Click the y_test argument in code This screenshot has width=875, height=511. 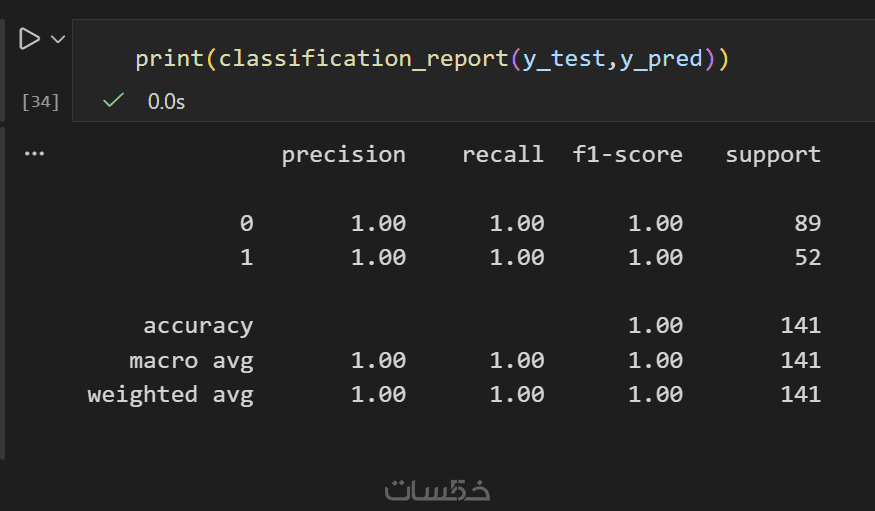click(x=564, y=59)
